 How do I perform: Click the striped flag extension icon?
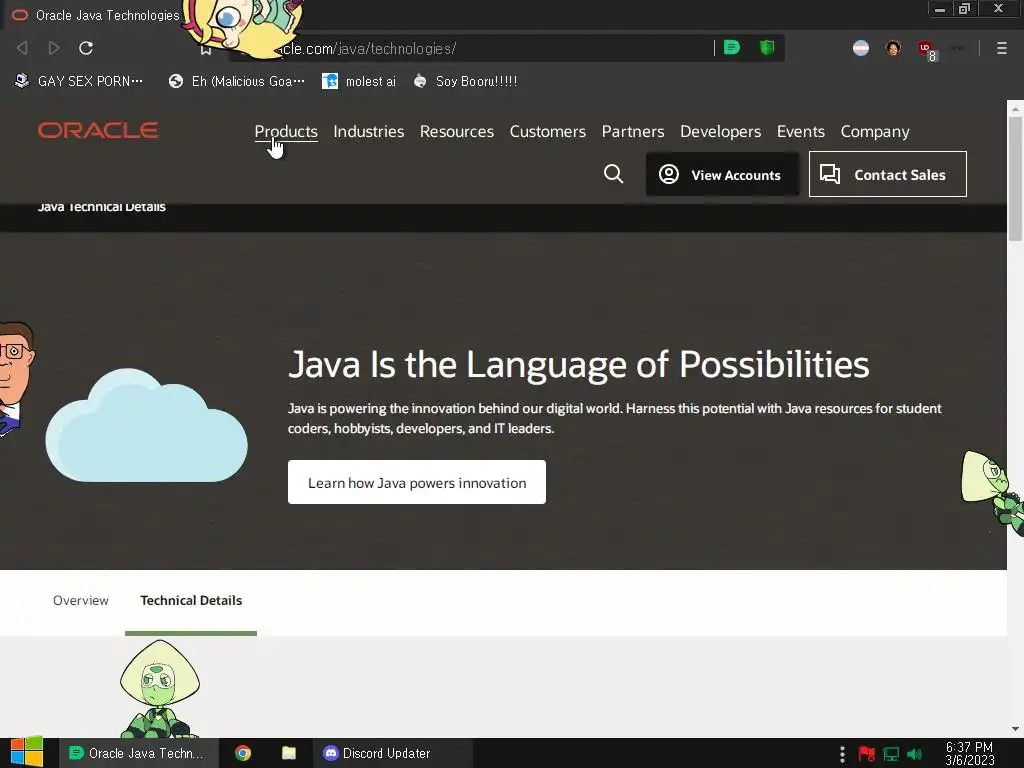861,48
